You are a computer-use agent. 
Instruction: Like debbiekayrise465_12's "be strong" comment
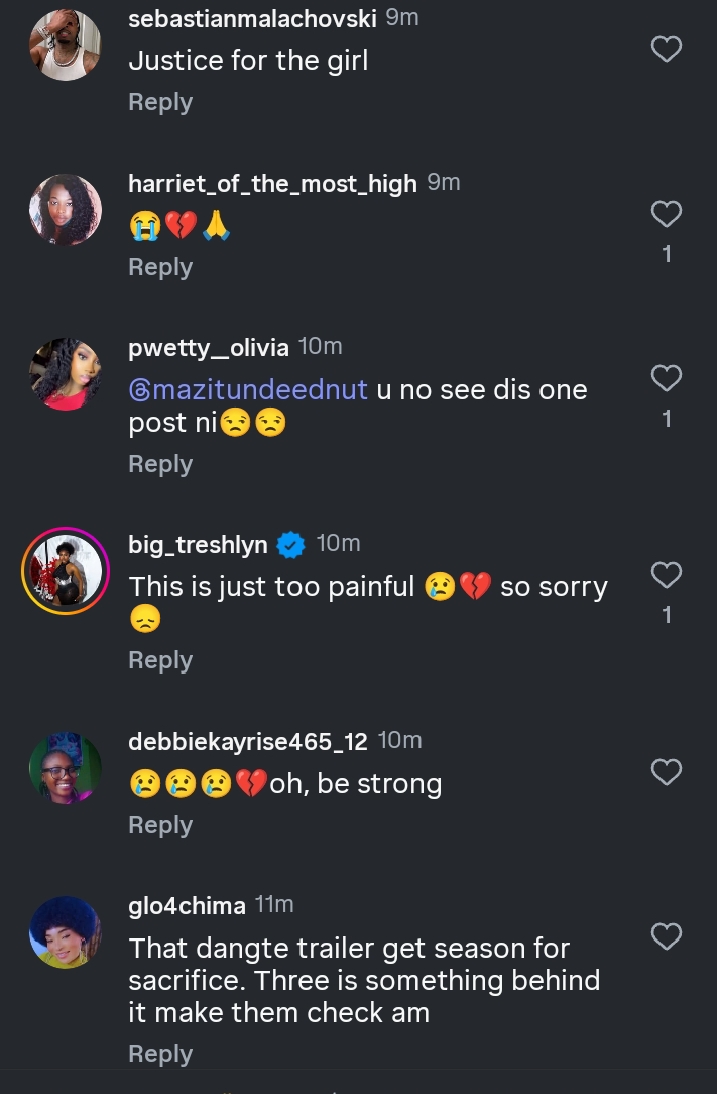point(666,772)
